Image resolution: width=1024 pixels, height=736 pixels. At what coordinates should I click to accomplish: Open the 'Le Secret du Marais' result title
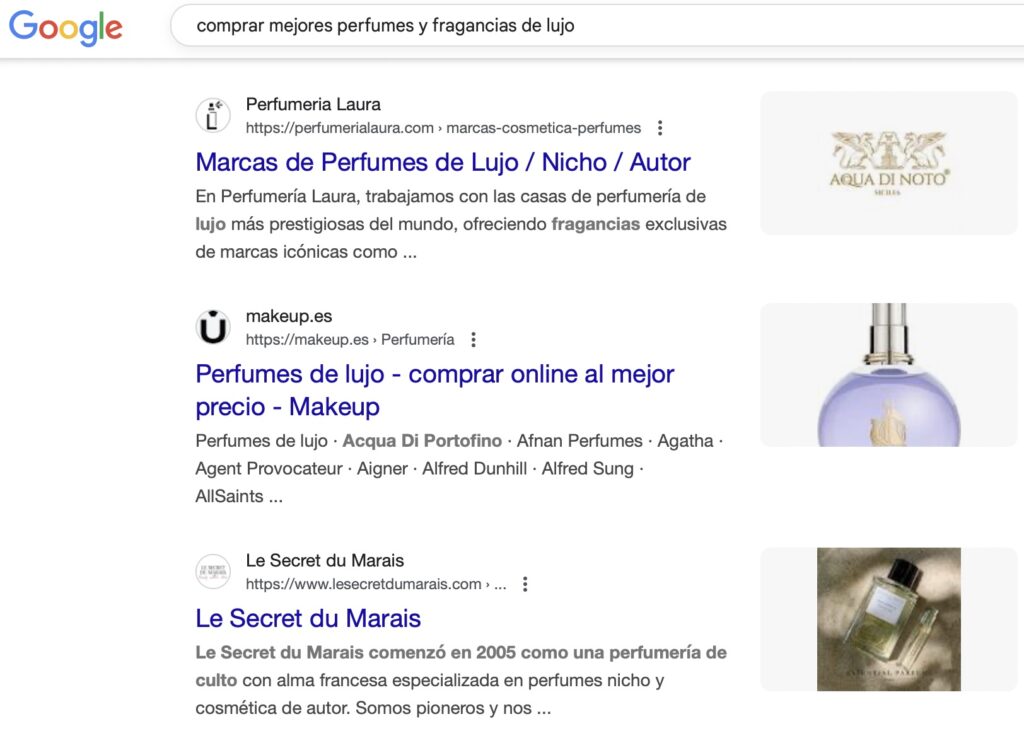pos(308,618)
